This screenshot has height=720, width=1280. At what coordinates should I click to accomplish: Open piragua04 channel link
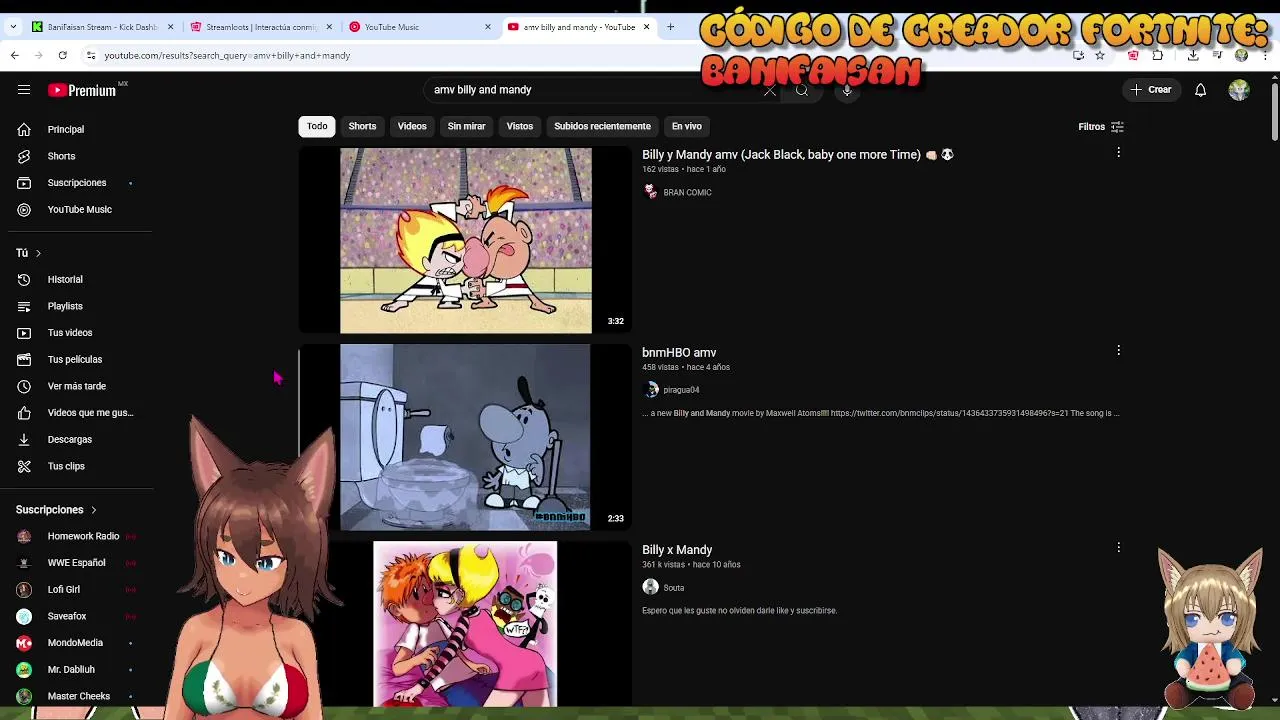681,390
